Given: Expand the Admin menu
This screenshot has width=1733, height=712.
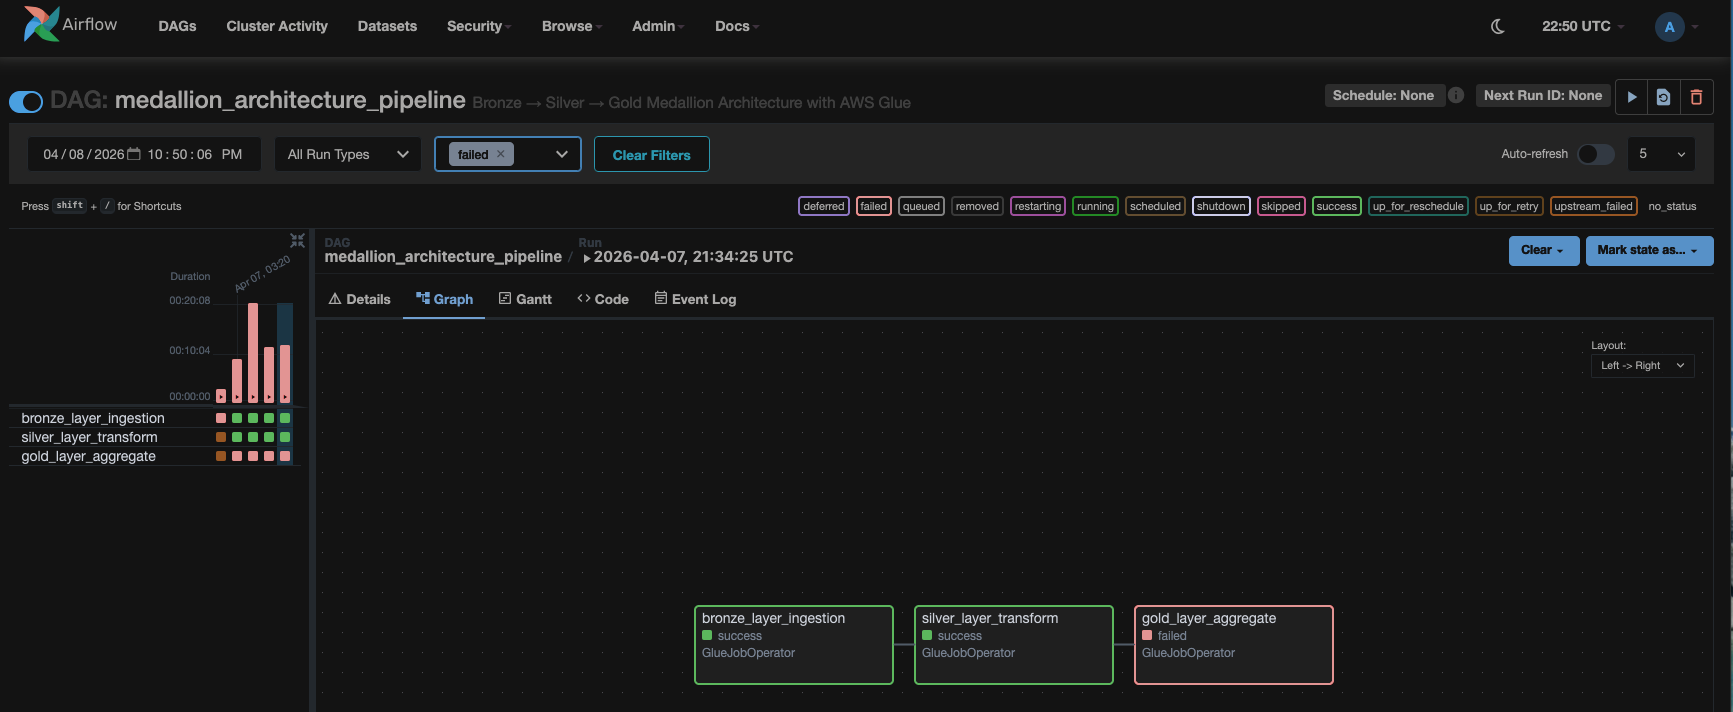Looking at the screenshot, I should point(657,26).
